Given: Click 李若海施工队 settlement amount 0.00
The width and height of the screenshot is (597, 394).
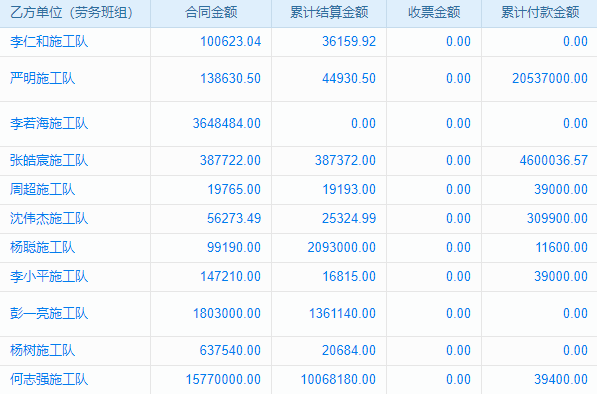Looking at the screenshot, I should 364,123.
